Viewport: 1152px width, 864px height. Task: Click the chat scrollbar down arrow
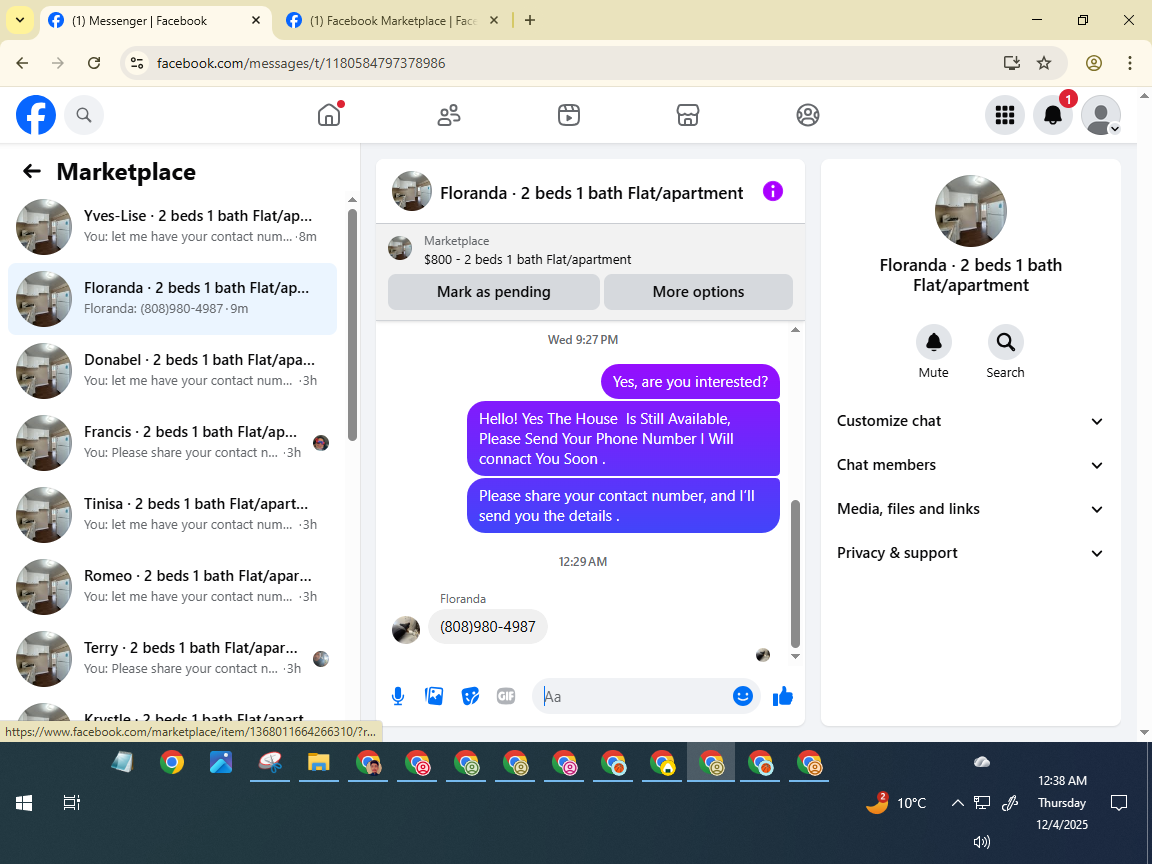tap(795, 657)
